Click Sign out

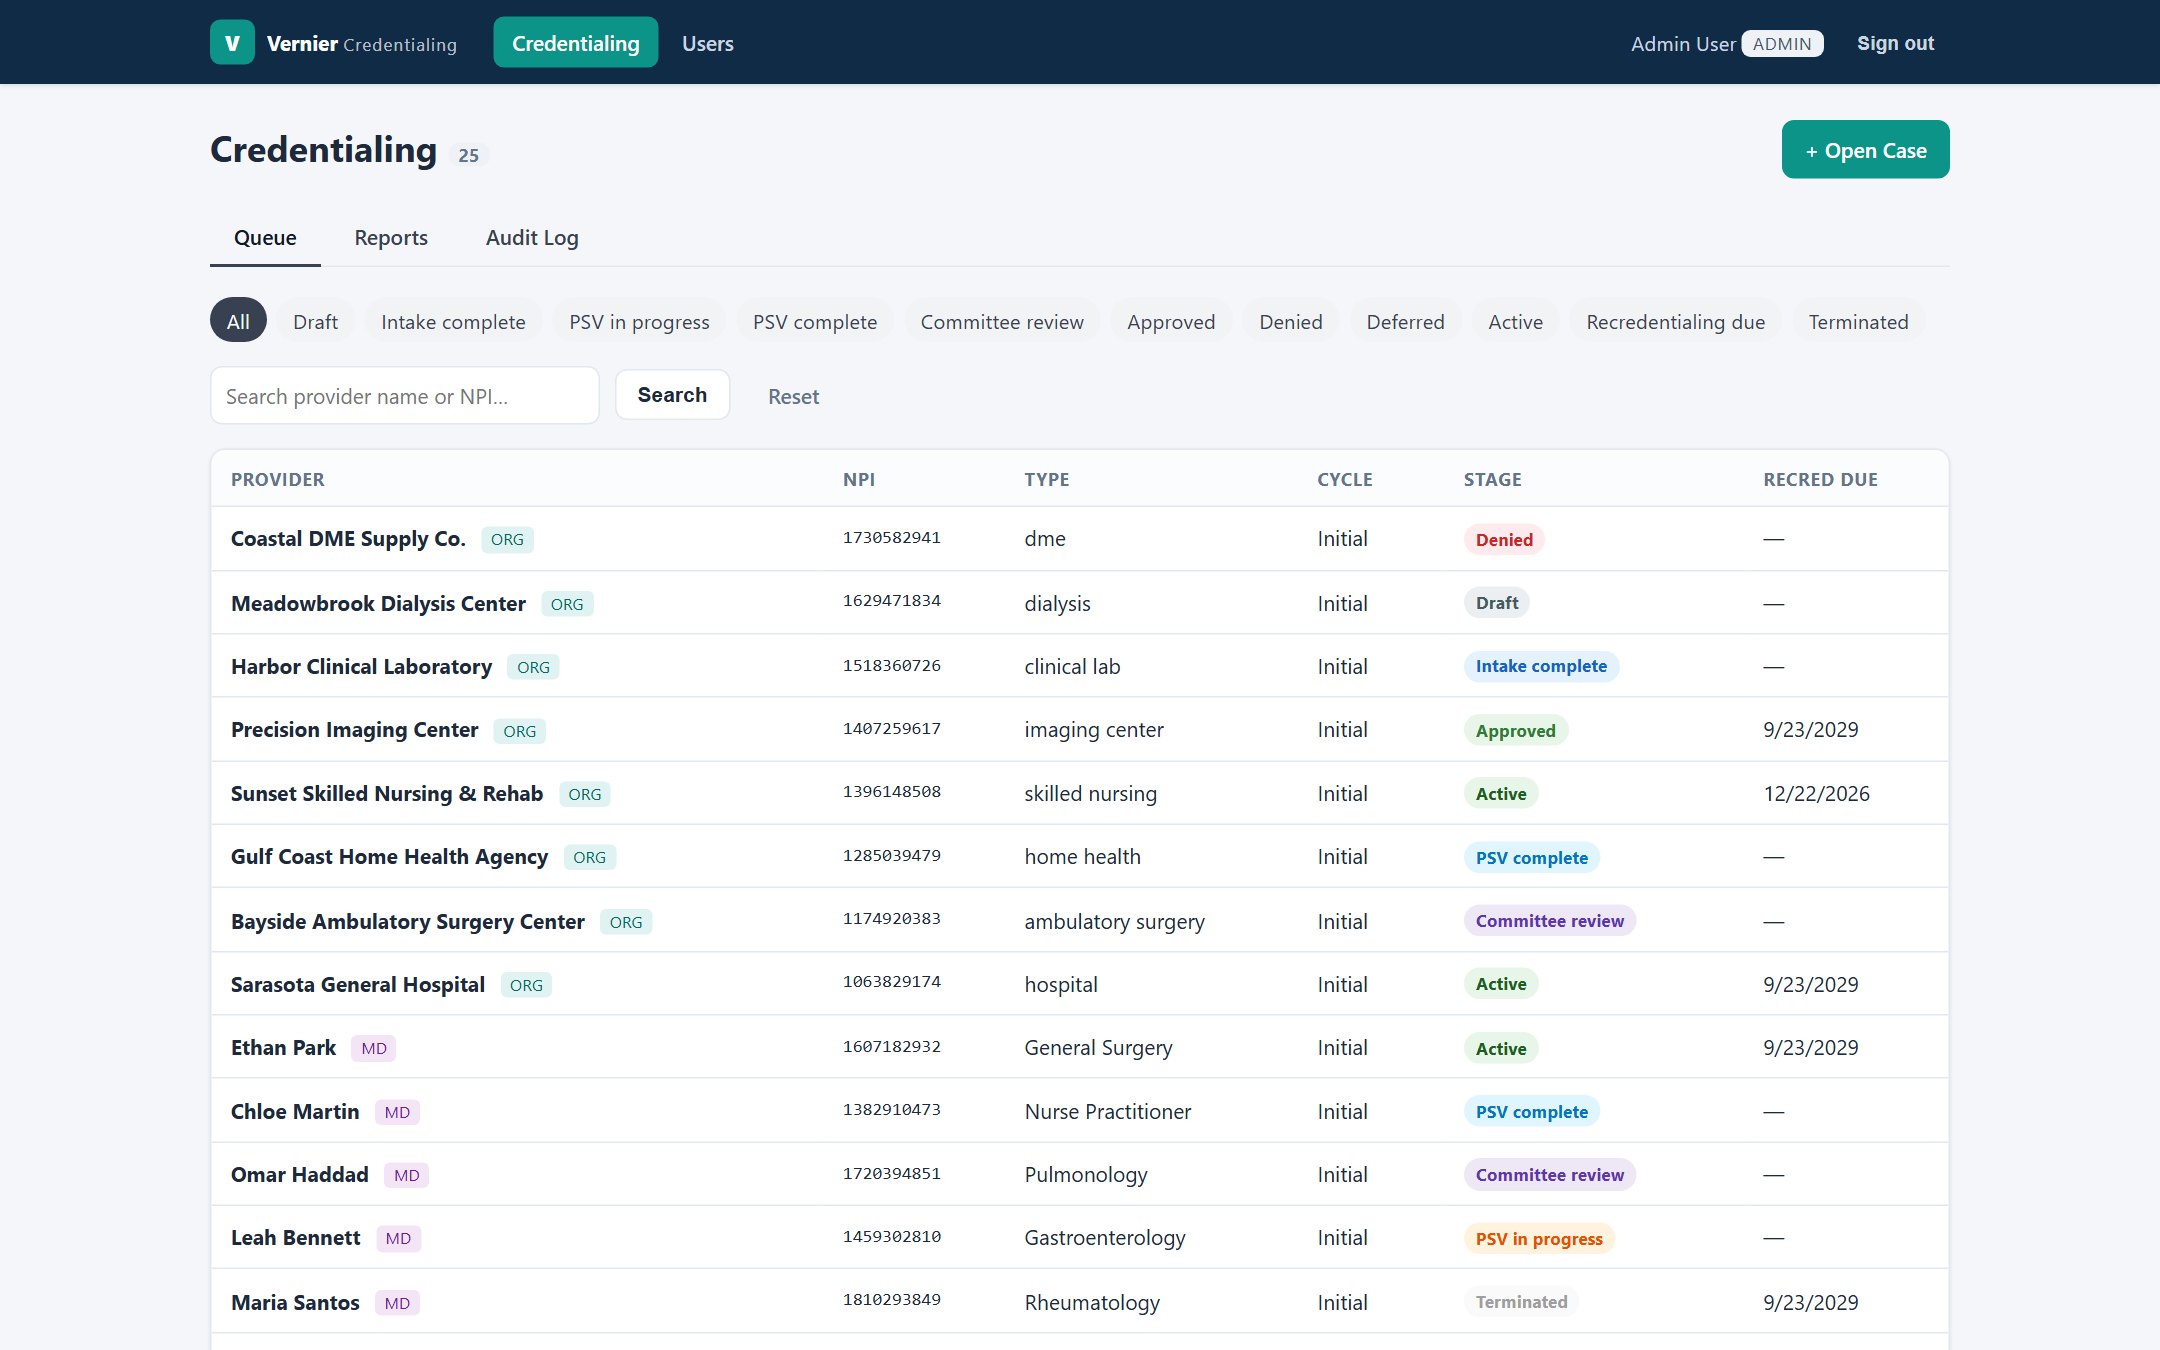[1895, 43]
